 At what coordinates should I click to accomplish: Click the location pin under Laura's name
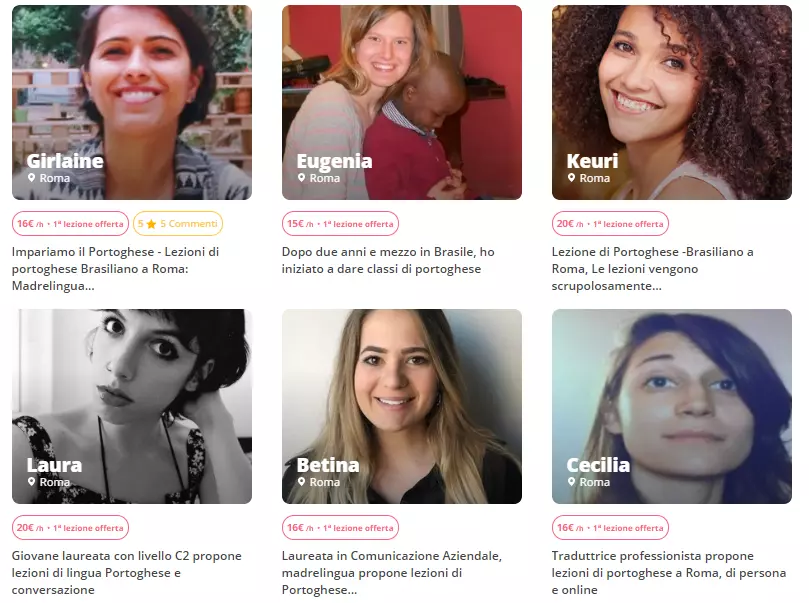pyautogui.click(x=32, y=482)
